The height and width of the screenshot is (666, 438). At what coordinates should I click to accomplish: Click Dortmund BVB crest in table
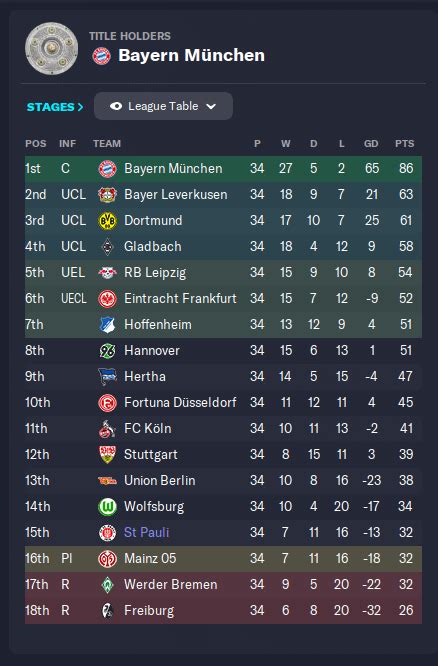point(107,220)
